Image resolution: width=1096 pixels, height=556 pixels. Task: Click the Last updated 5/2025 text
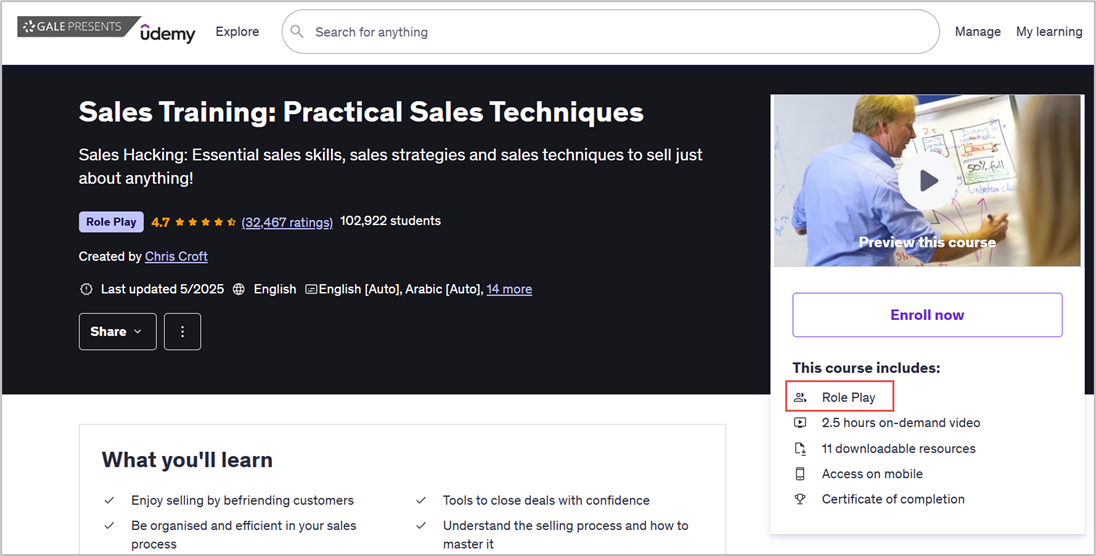[x=162, y=289]
